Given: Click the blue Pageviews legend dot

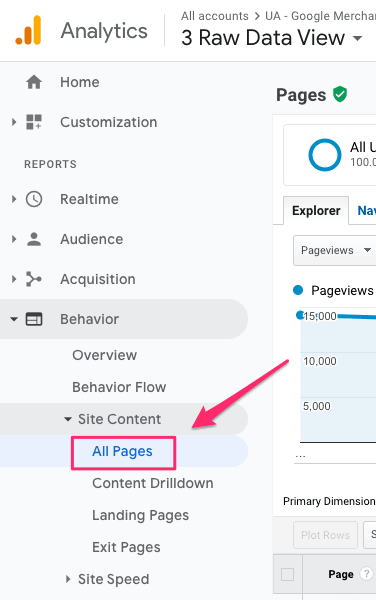Looking at the screenshot, I should point(298,290).
